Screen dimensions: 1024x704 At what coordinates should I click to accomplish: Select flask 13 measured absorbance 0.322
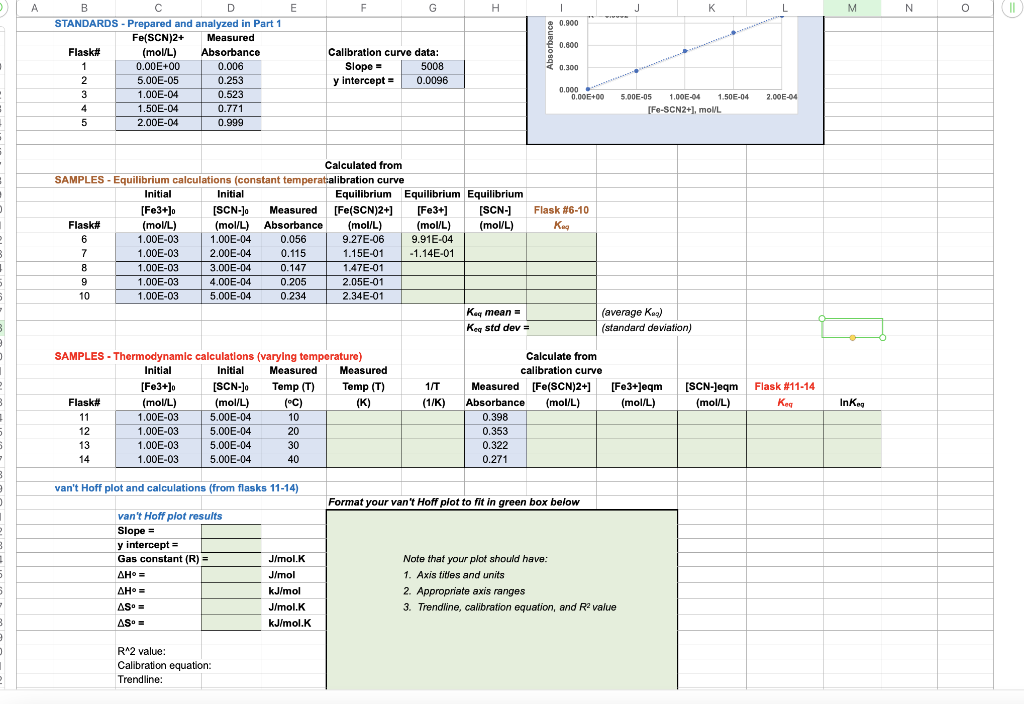click(x=495, y=445)
